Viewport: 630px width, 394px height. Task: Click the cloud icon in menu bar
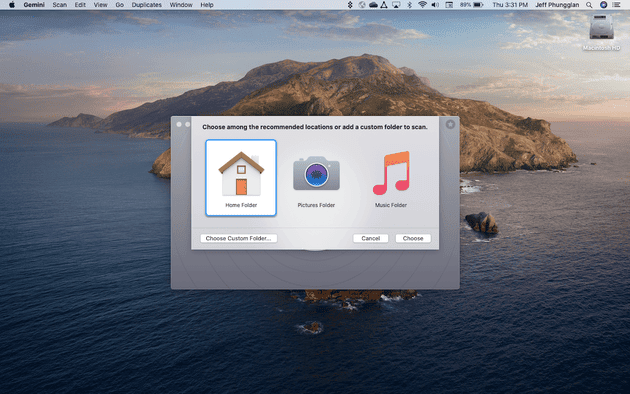click(373, 5)
